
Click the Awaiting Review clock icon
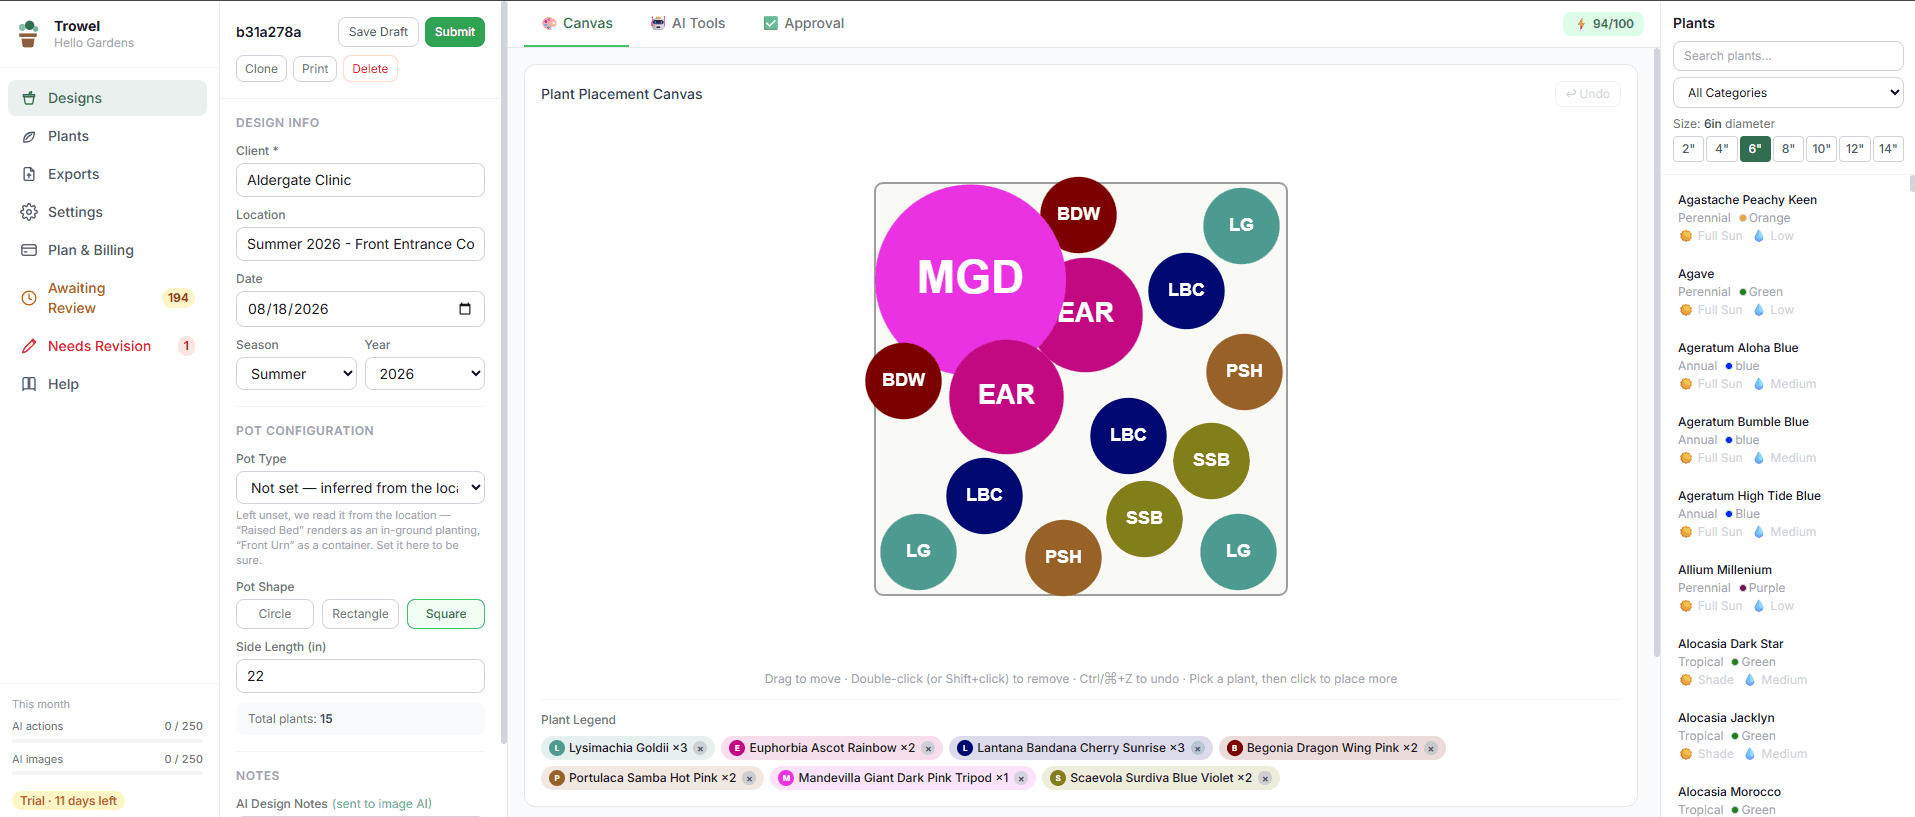(29, 298)
